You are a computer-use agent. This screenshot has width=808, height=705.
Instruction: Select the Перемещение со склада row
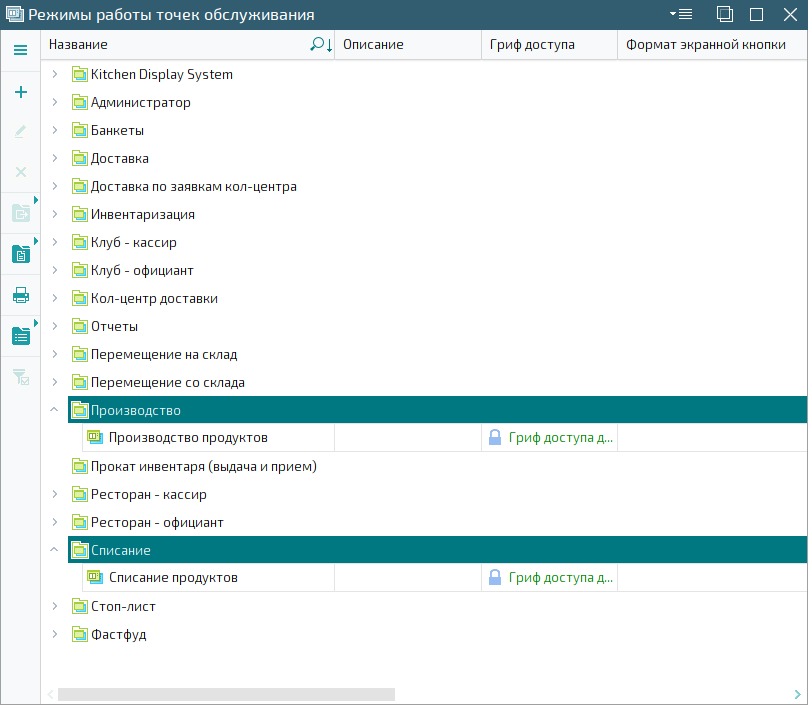click(x=437, y=382)
